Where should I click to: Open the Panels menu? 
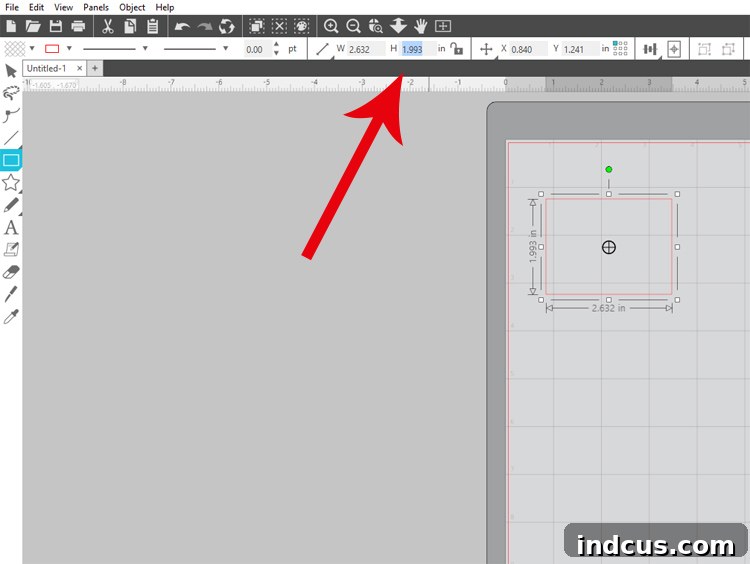[96, 7]
